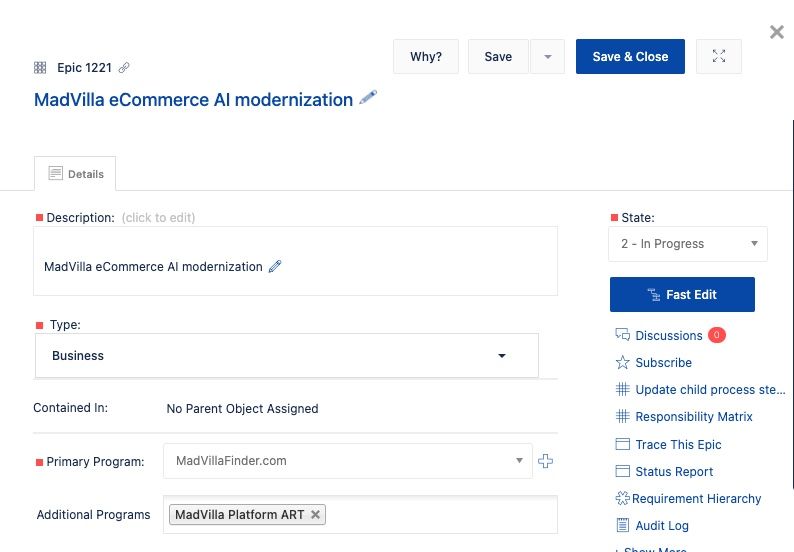Click the red Discussions count badge
This screenshot has width=794, height=552.
(717, 335)
